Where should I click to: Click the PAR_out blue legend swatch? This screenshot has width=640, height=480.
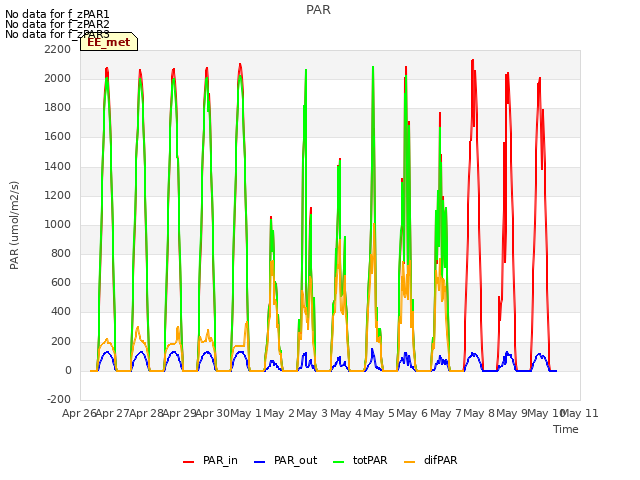[260, 462]
